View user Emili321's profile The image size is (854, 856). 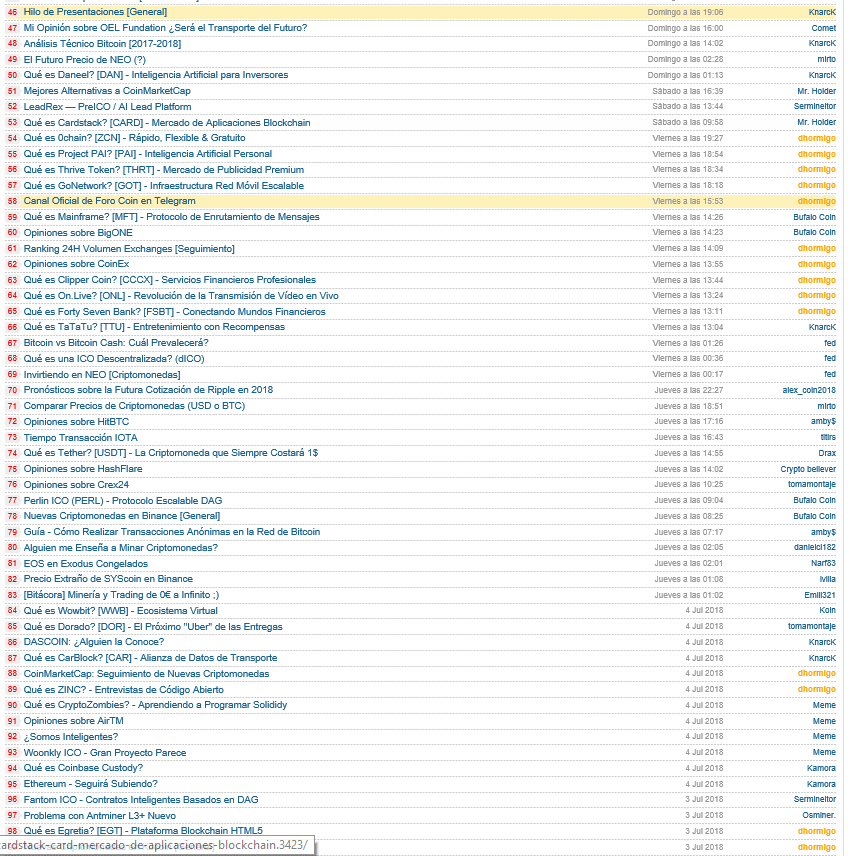click(820, 595)
